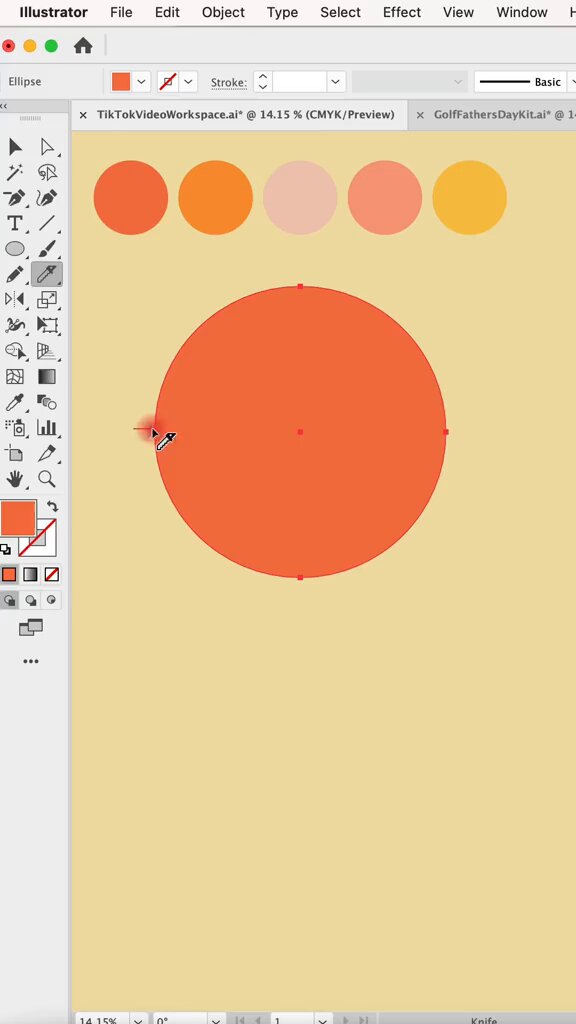
Task: Open the Stroke panel link
Action: (x=229, y=82)
